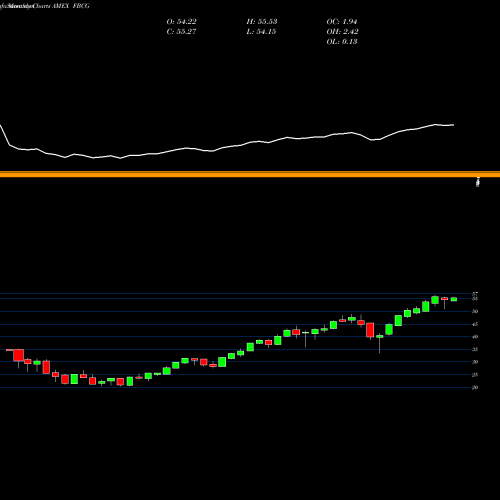Select the high value 'H: 55.53'
Image resolution: width=500 pixels, height=500 pixels.
click(262, 22)
